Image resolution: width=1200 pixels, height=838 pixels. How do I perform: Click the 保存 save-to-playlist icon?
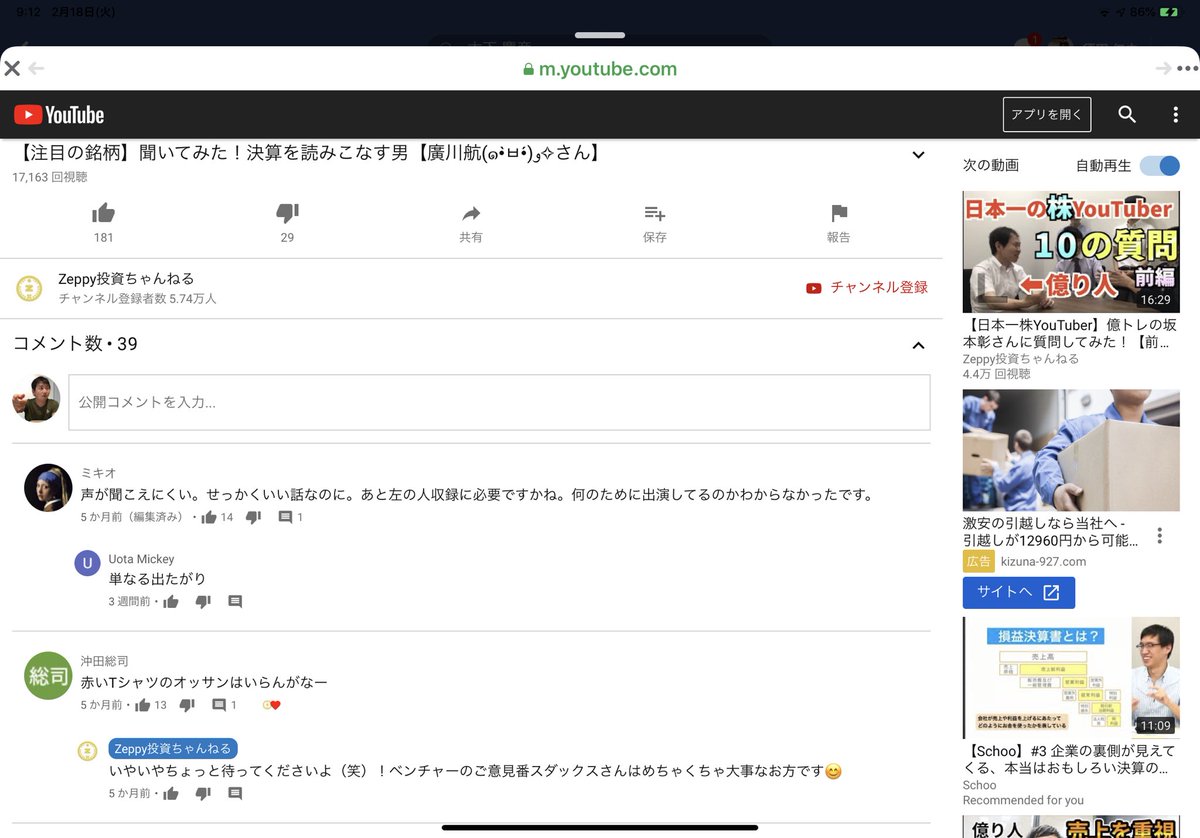(655, 213)
